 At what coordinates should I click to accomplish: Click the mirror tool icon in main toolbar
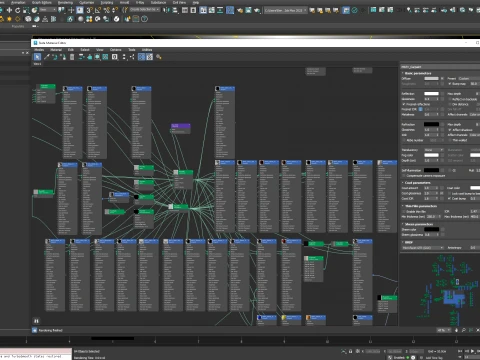tap(167, 10)
